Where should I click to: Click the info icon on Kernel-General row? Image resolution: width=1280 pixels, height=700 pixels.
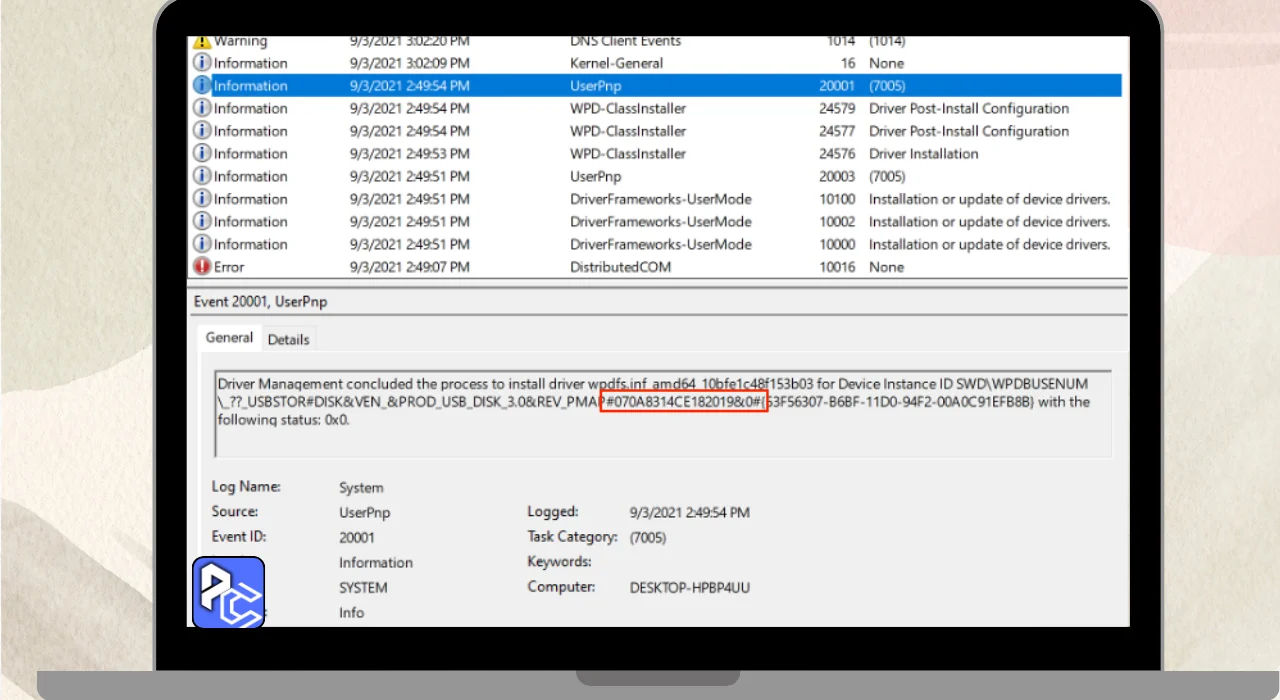202,63
